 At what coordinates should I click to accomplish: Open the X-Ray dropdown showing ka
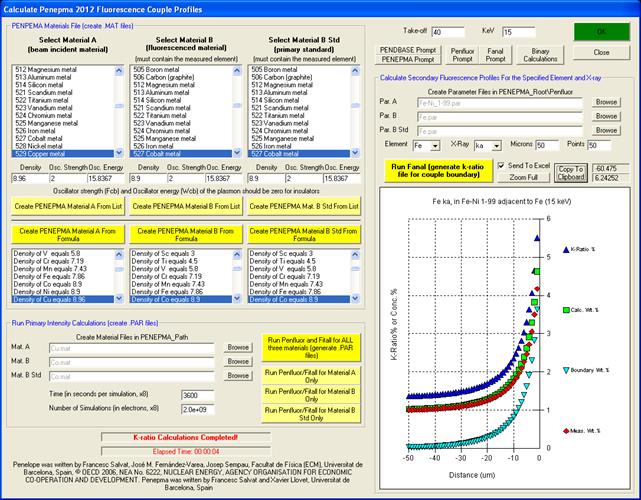(497, 146)
